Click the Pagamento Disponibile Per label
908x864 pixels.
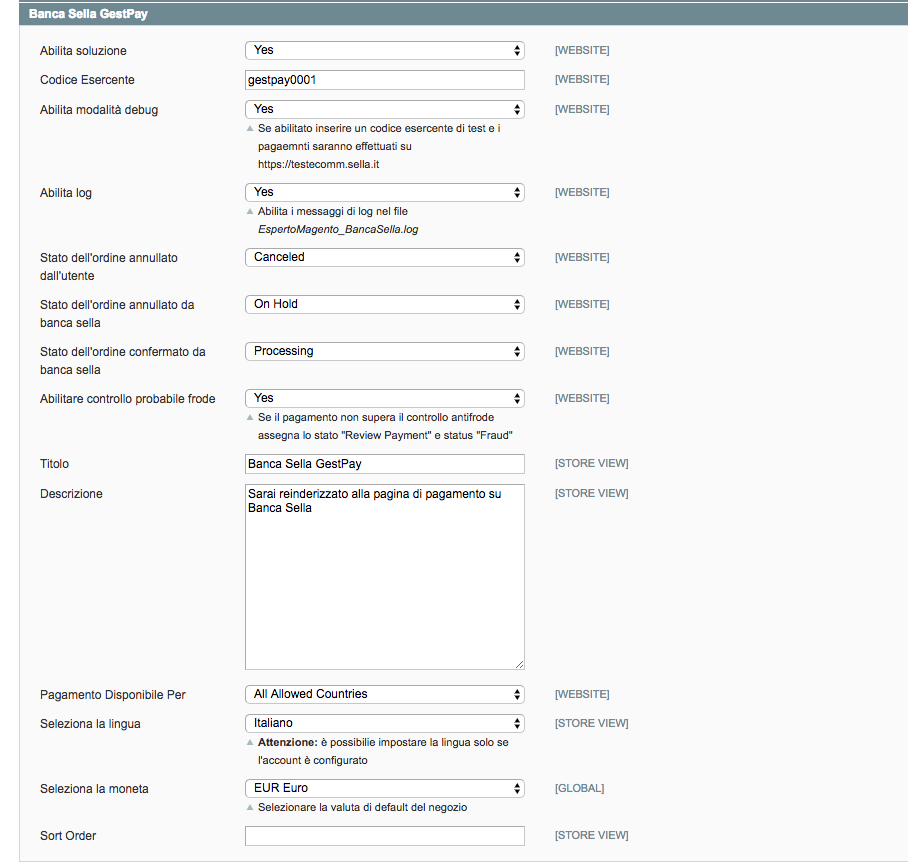point(113,695)
